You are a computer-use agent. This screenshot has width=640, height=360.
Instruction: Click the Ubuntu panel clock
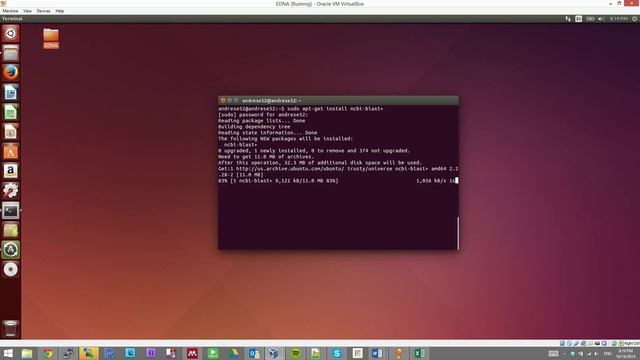pos(619,19)
